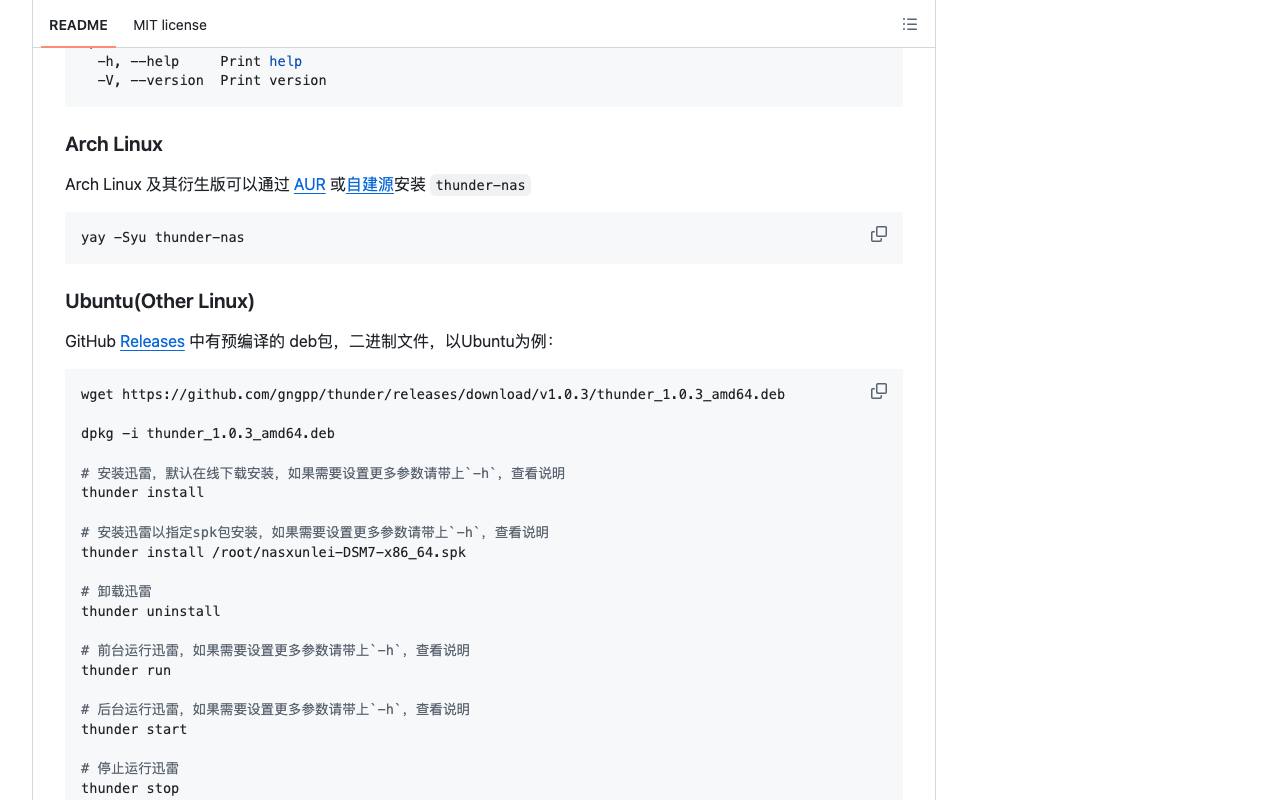The width and height of the screenshot is (1280, 800).
Task: Click the comment about 后台运行迅雷
Action: pyautogui.click(x=275, y=709)
